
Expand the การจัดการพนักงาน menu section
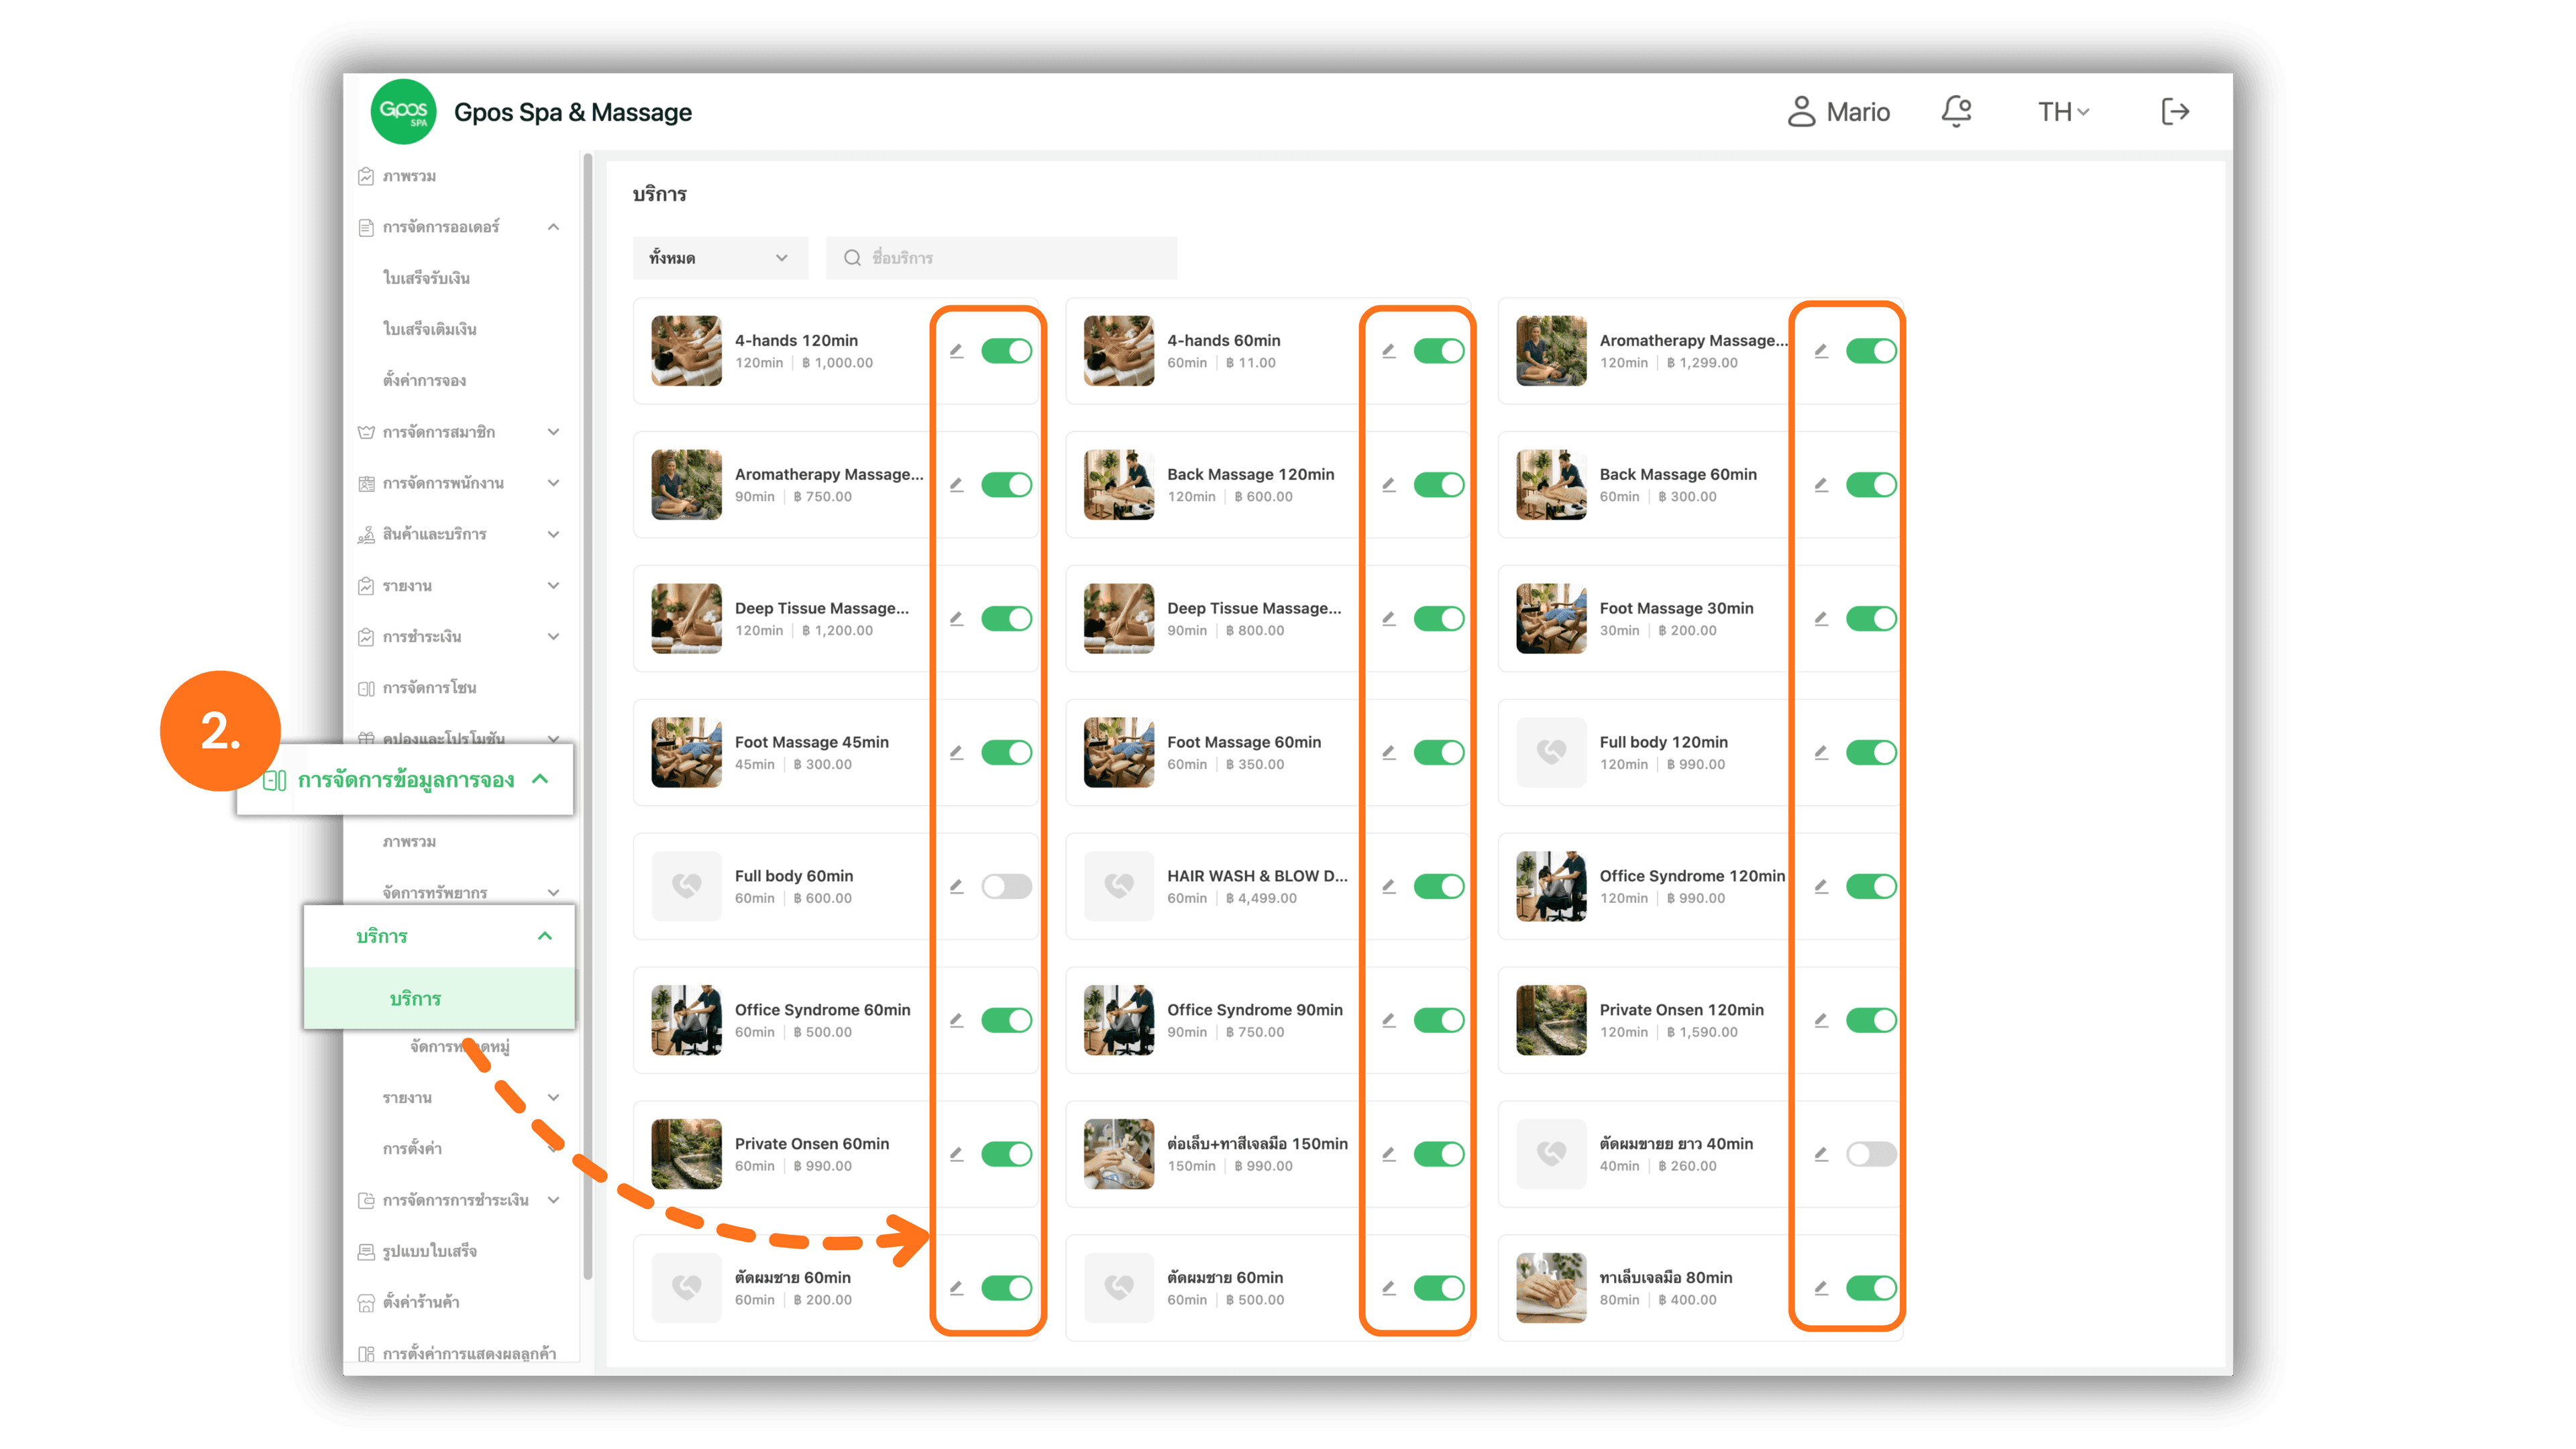point(459,484)
